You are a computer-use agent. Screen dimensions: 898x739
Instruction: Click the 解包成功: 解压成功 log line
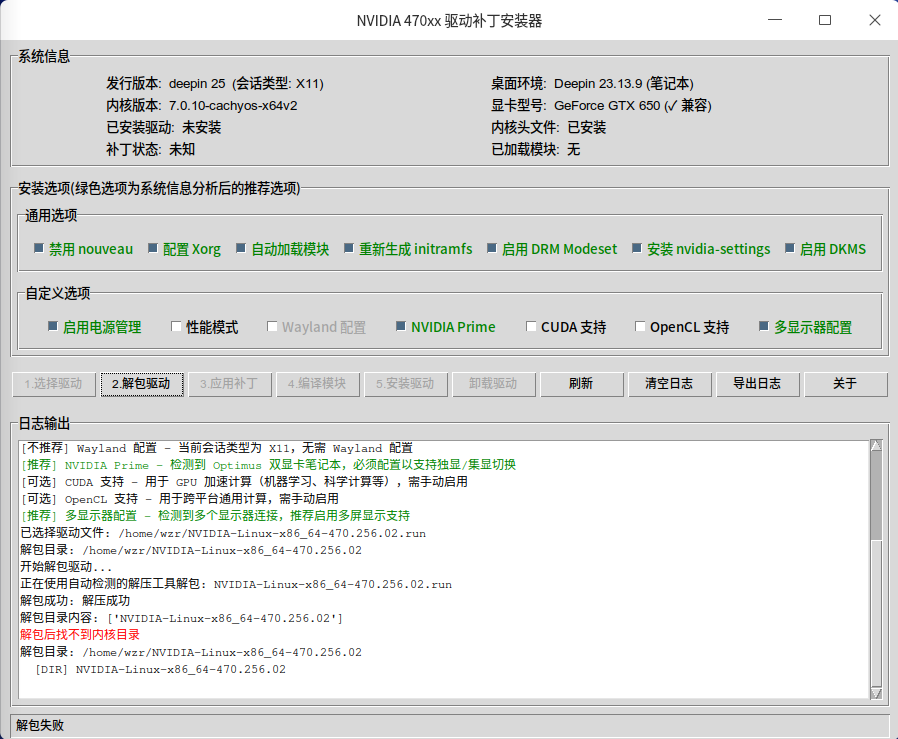click(x=75, y=601)
